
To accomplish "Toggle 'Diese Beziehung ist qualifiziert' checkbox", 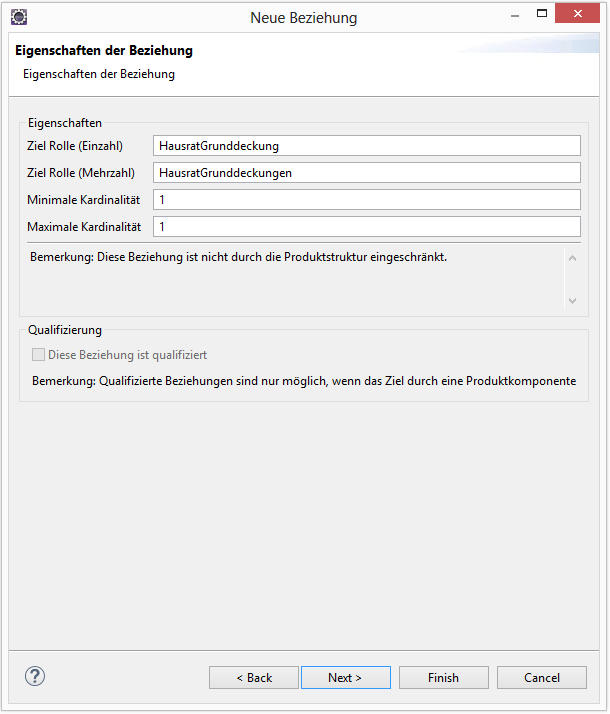I will (x=39, y=355).
